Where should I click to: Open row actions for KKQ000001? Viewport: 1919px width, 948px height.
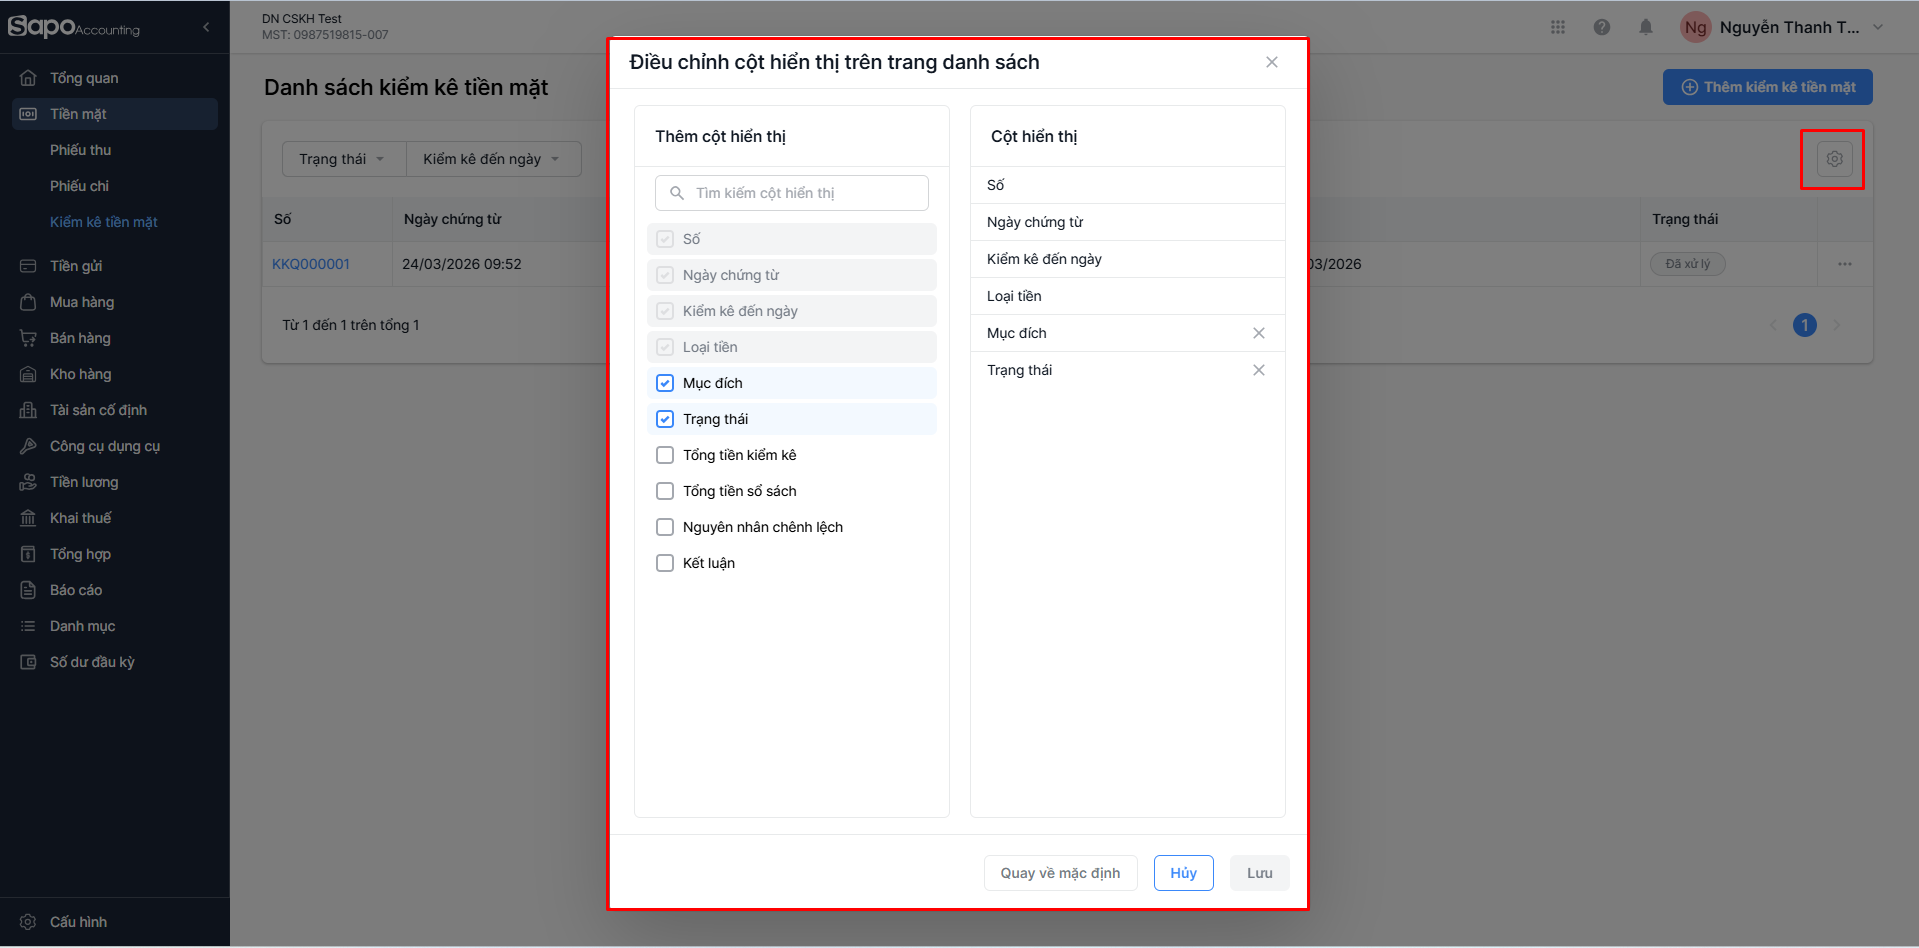[1845, 264]
